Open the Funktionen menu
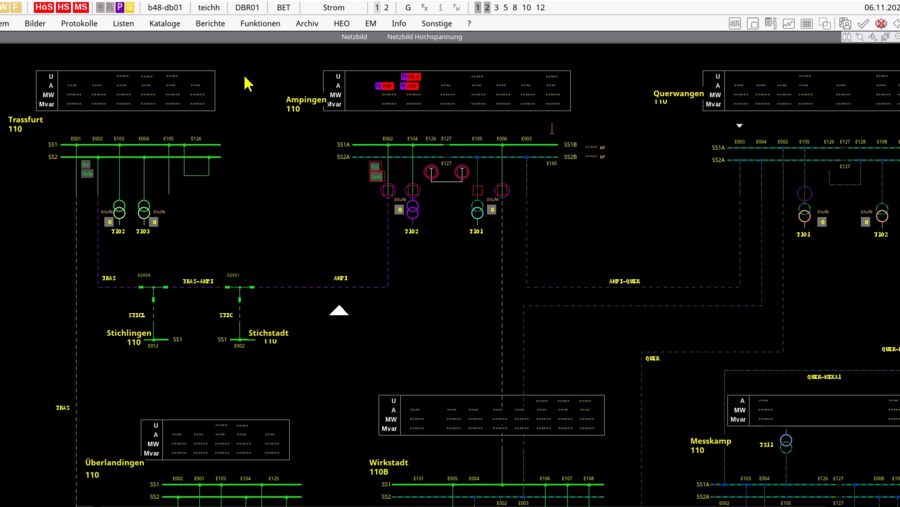The height and width of the screenshot is (507, 900). (260, 23)
